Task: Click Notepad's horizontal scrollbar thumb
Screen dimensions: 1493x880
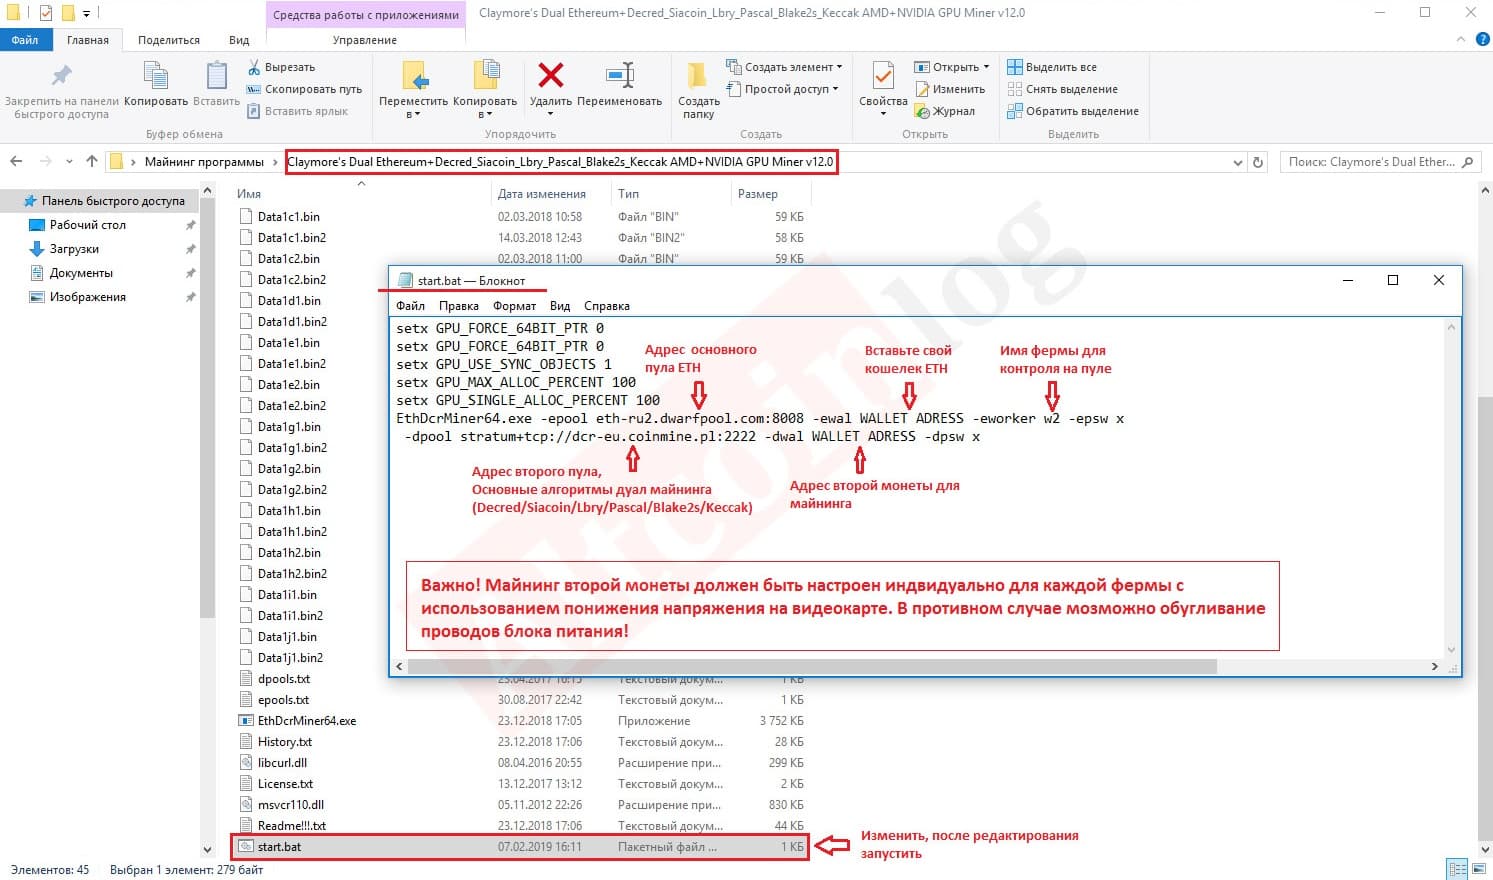Action: [812, 666]
